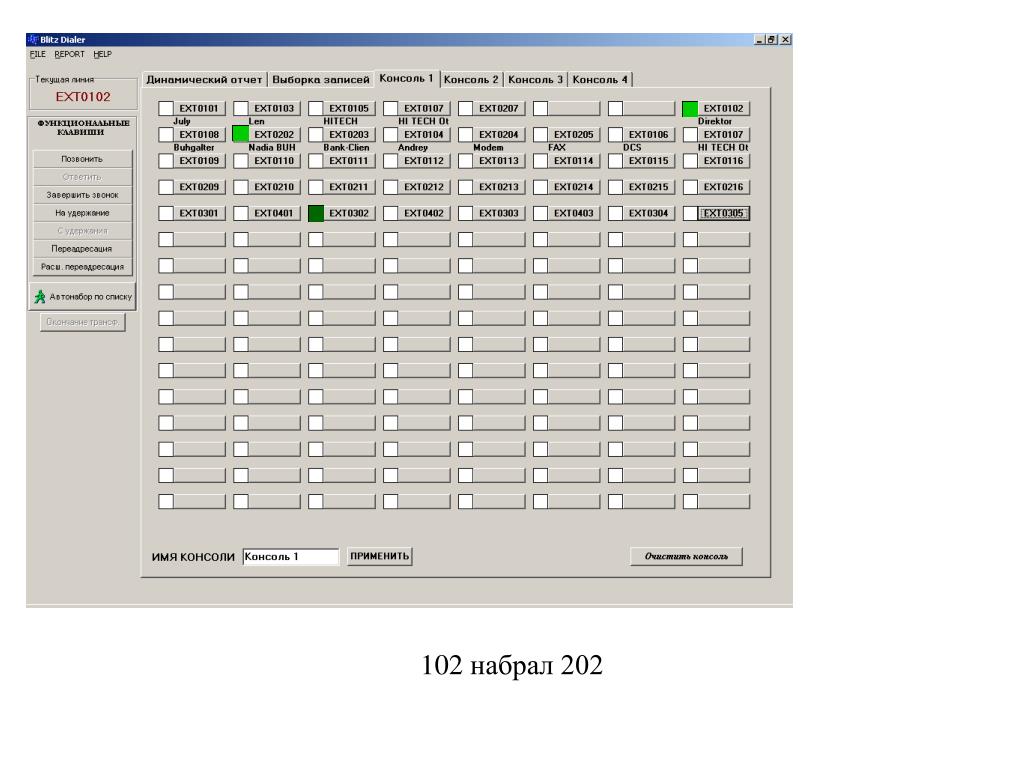Click the EXT0115 extension button
This screenshot has width=1024, height=768.
(648, 161)
